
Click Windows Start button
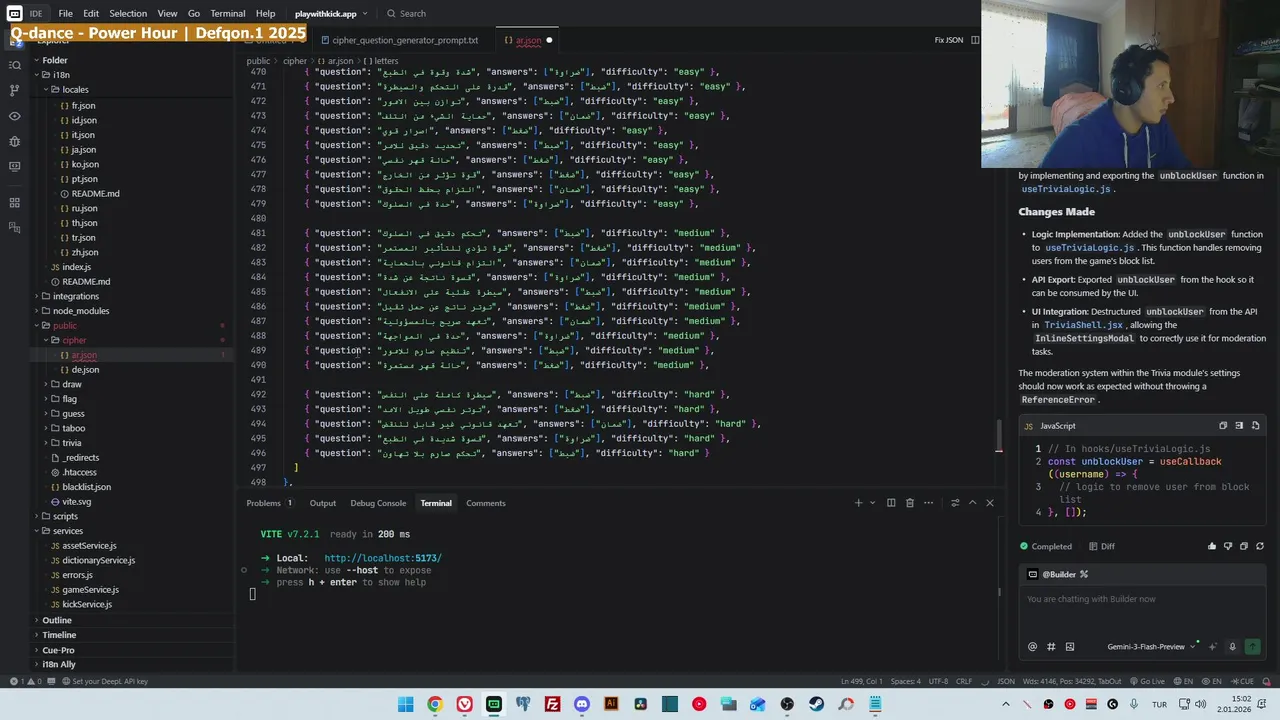[x=405, y=704]
